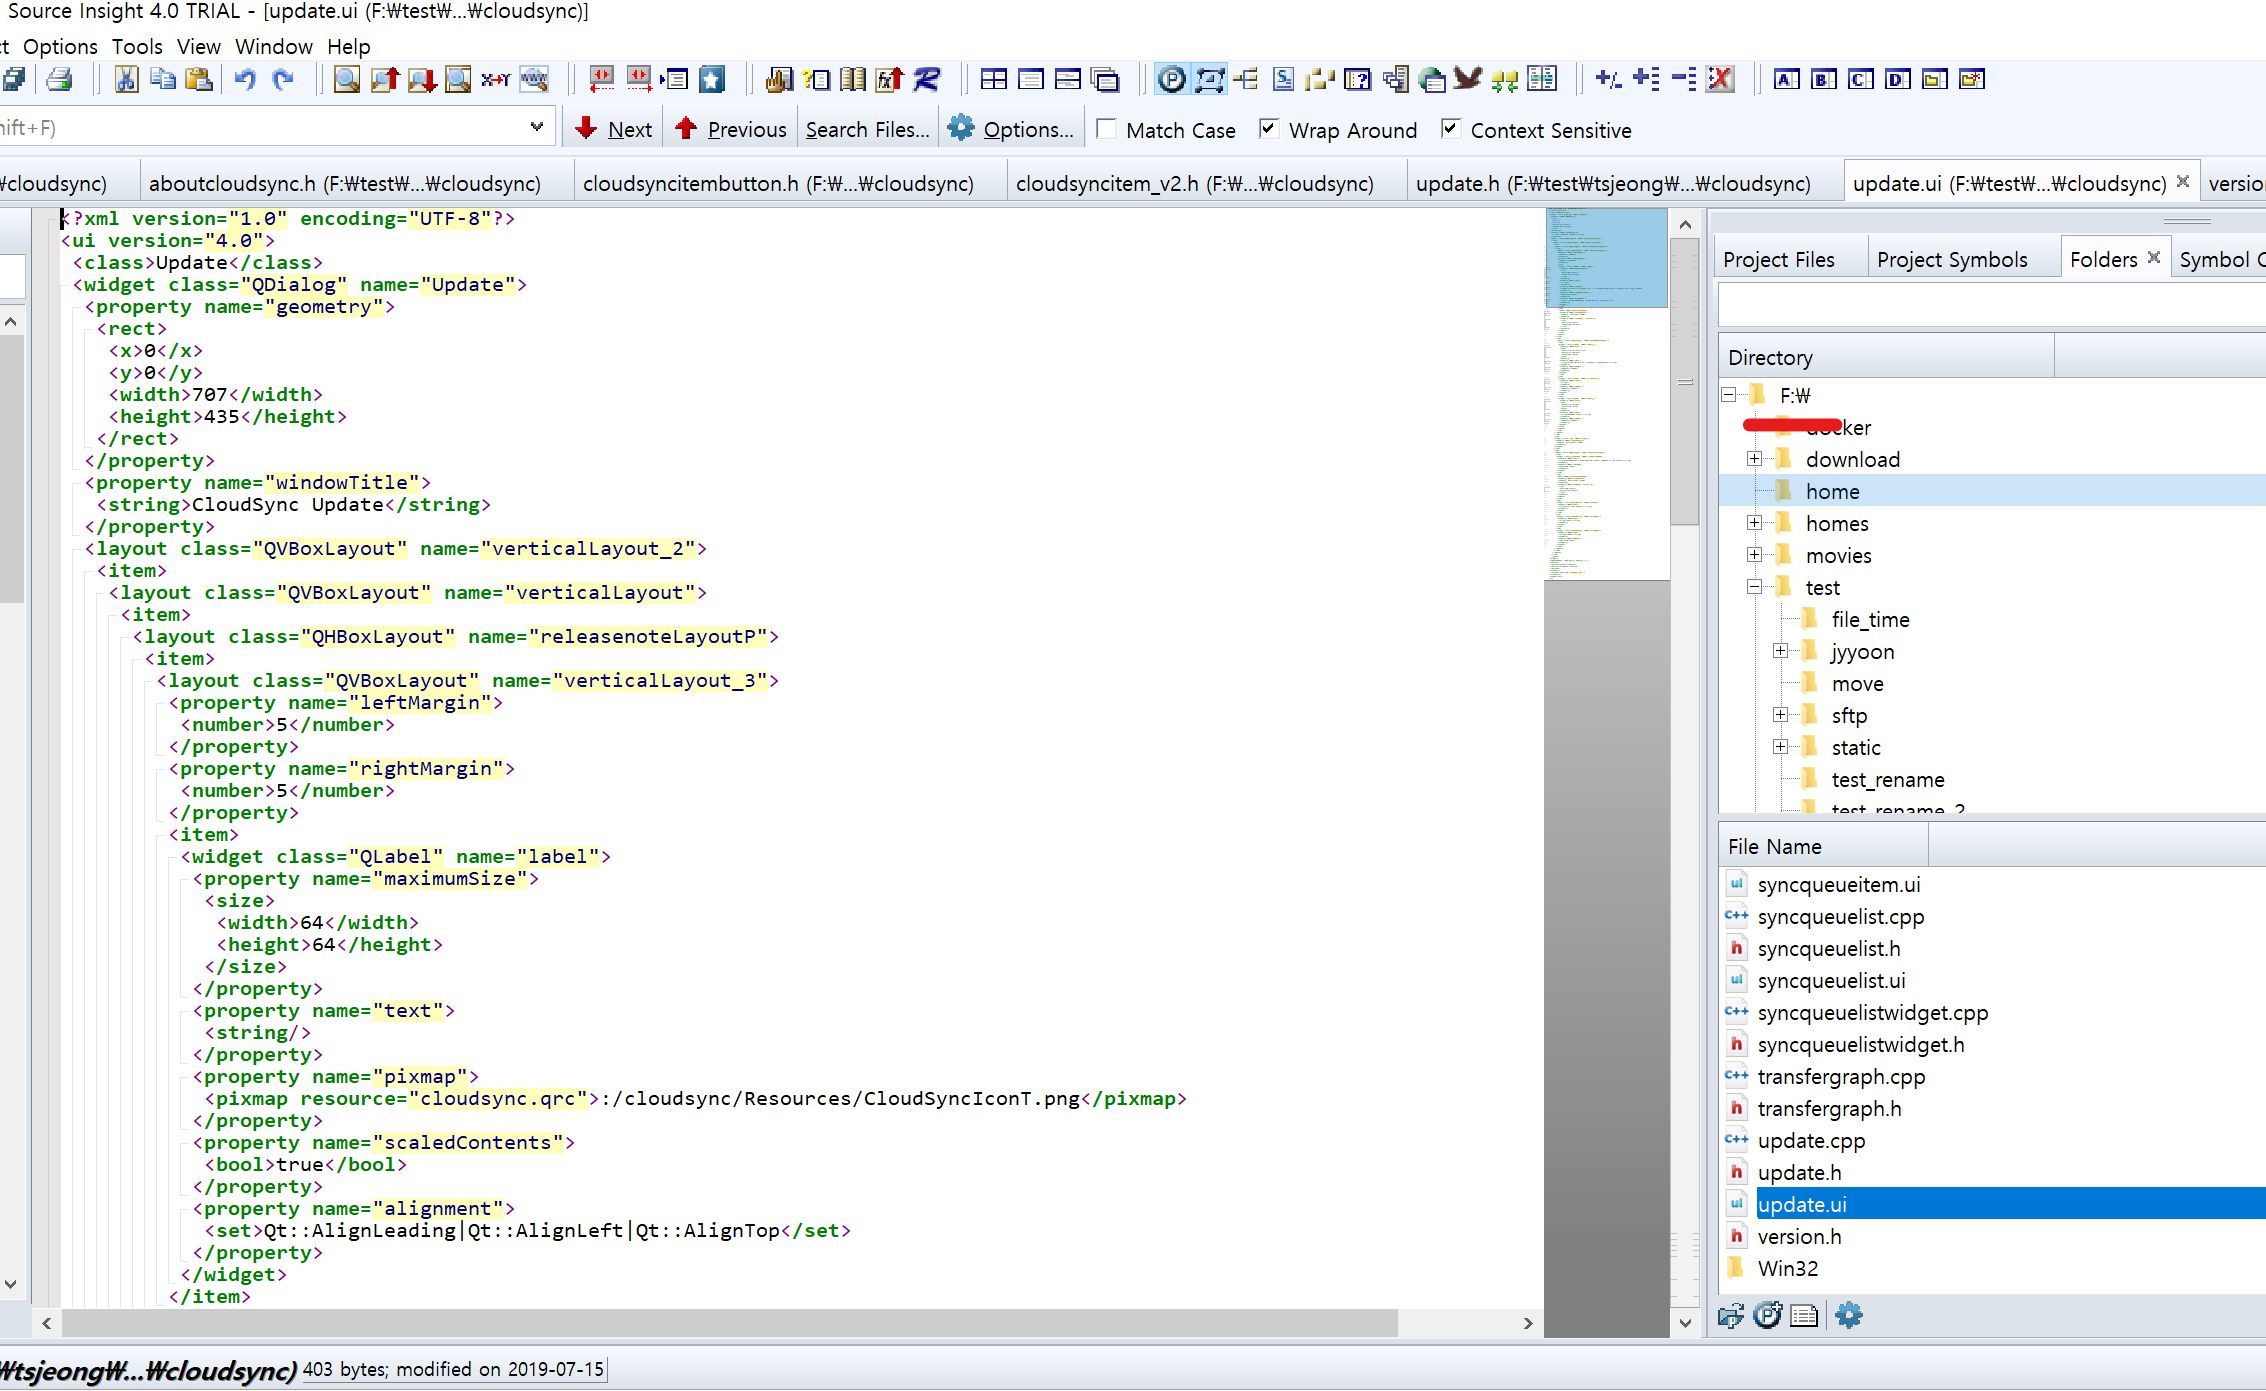
Task: Click the Go Forward red arrow icon
Action: click(x=639, y=80)
